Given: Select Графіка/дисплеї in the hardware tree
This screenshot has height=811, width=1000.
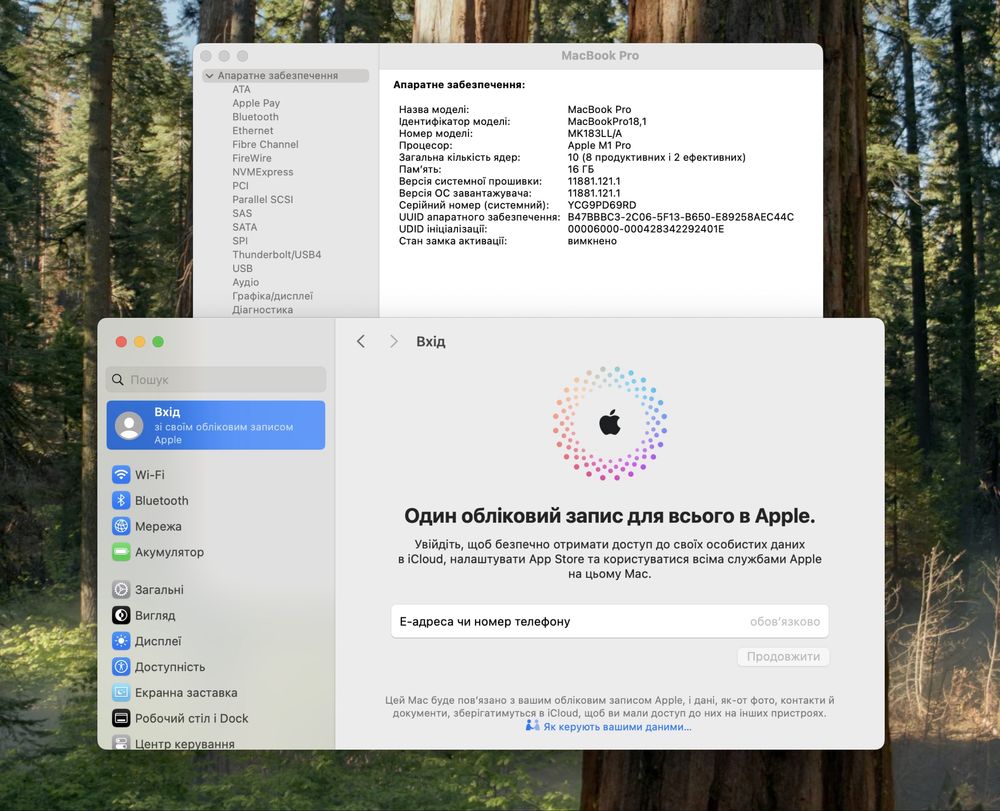Looking at the screenshot, I should coord(272,296).
